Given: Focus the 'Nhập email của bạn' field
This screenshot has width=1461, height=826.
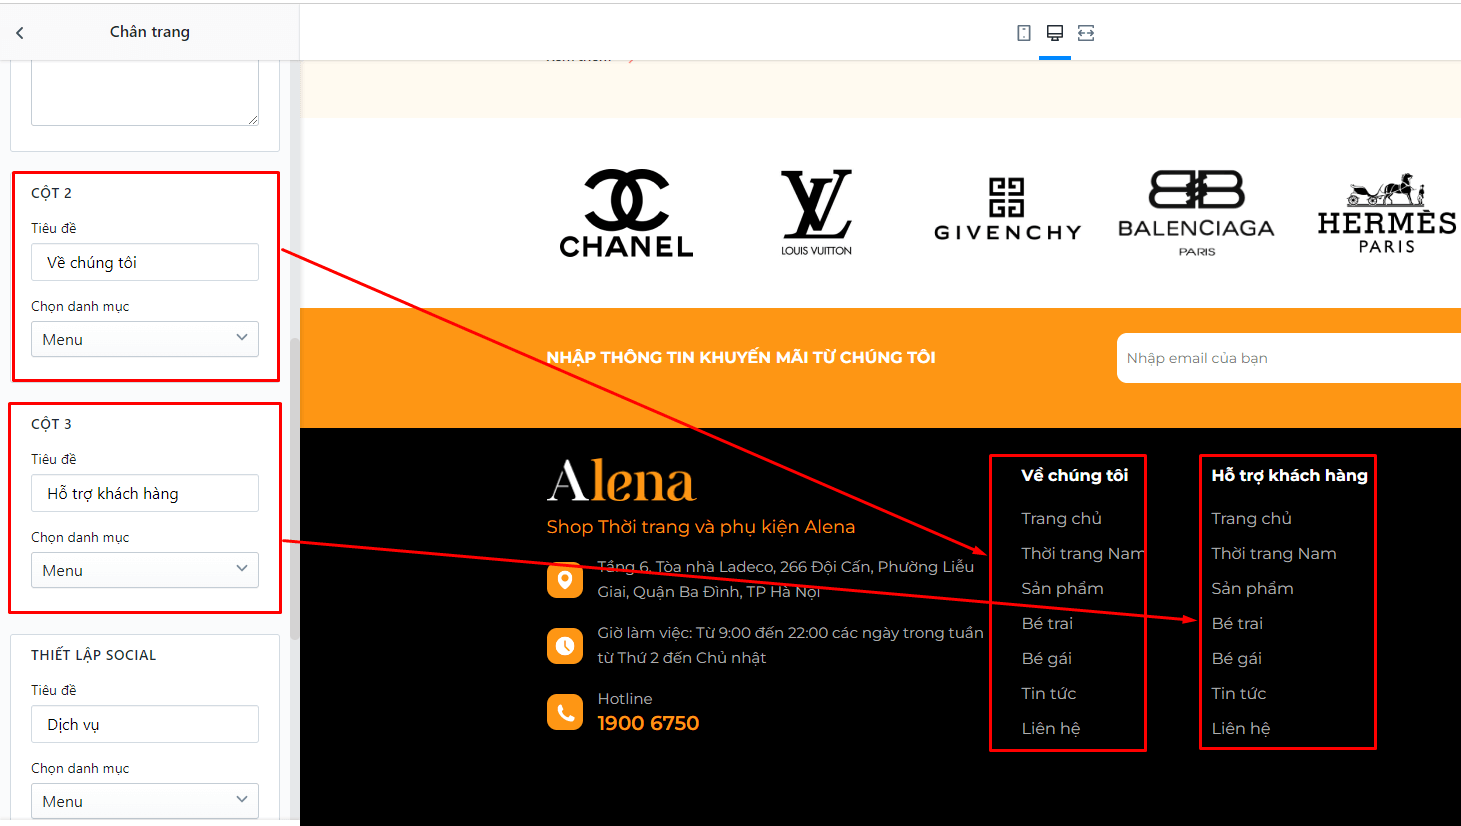Looking at the screenshot, I should [1288, 358].
